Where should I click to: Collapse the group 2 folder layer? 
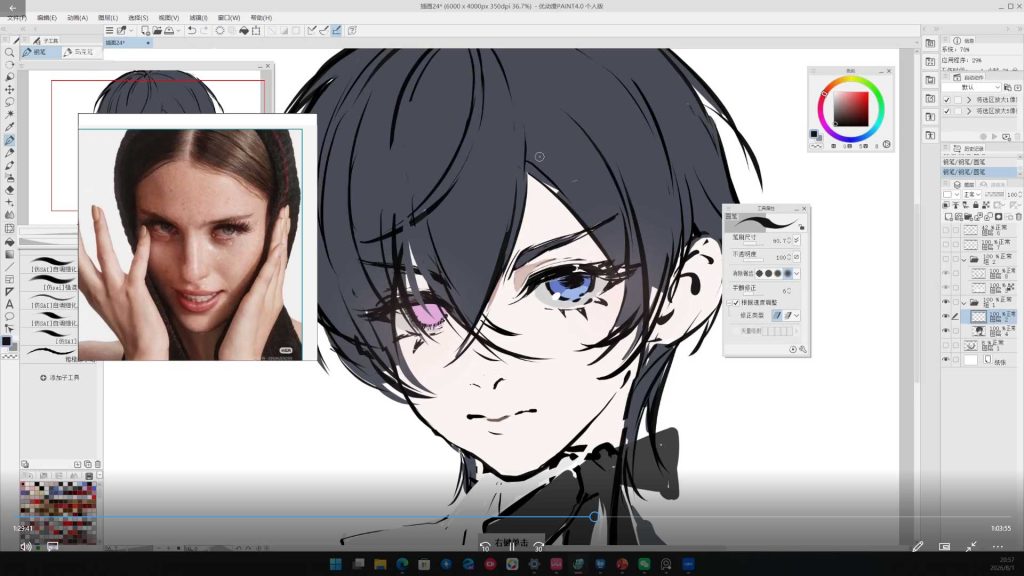[964, 259]
